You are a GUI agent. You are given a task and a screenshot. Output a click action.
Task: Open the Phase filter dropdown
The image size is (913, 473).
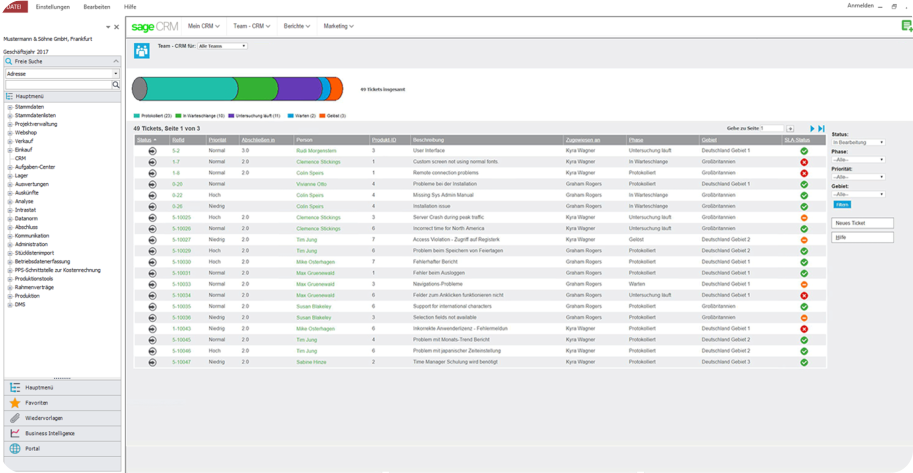858,160
